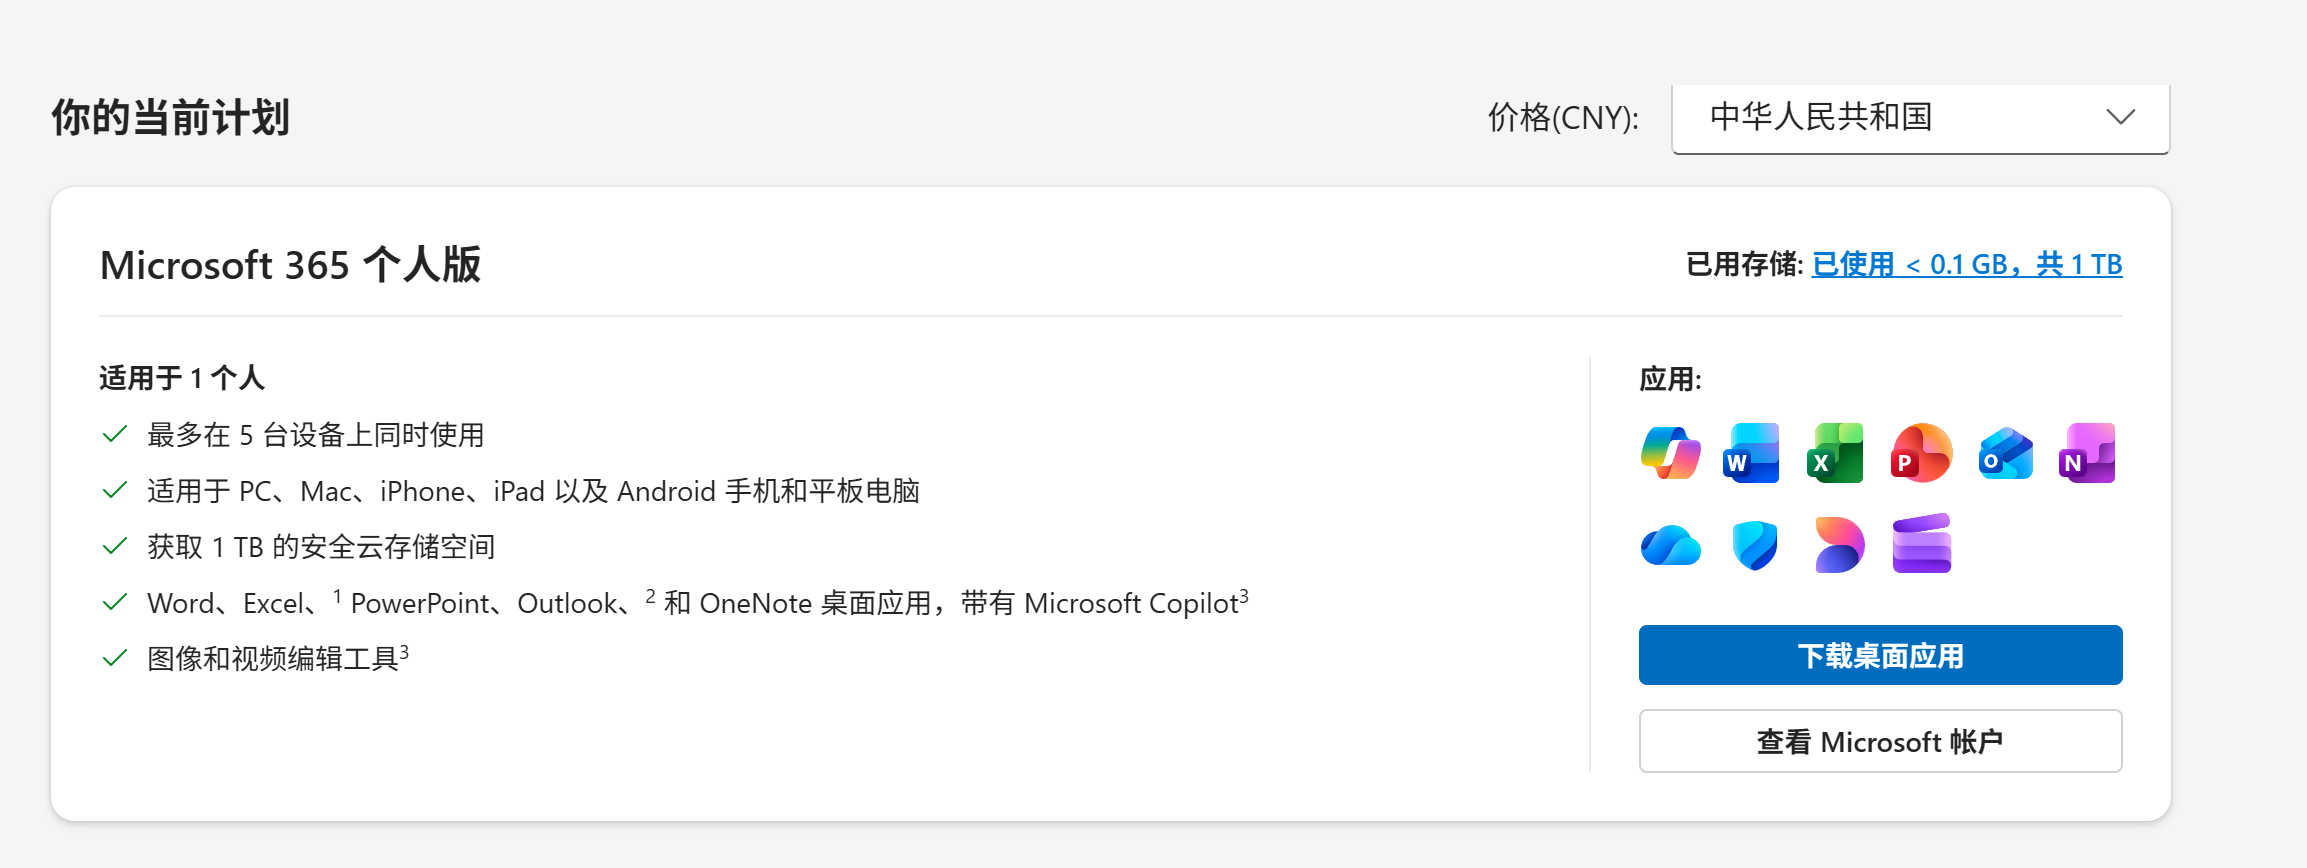Click the 你的当前计划 heading
The height and width of the screenshot is (868, 2307).
point(171,117)
